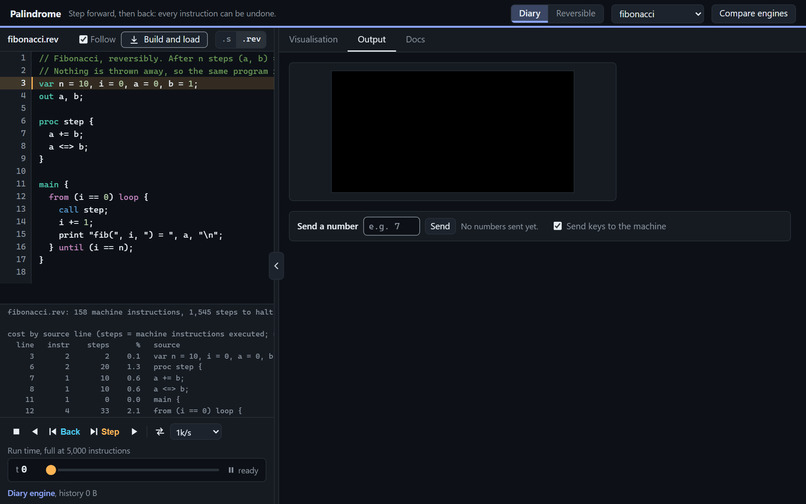806x504 pixels.
Task: Open the Visualisation tab
Action: click(x=313, y=39)
